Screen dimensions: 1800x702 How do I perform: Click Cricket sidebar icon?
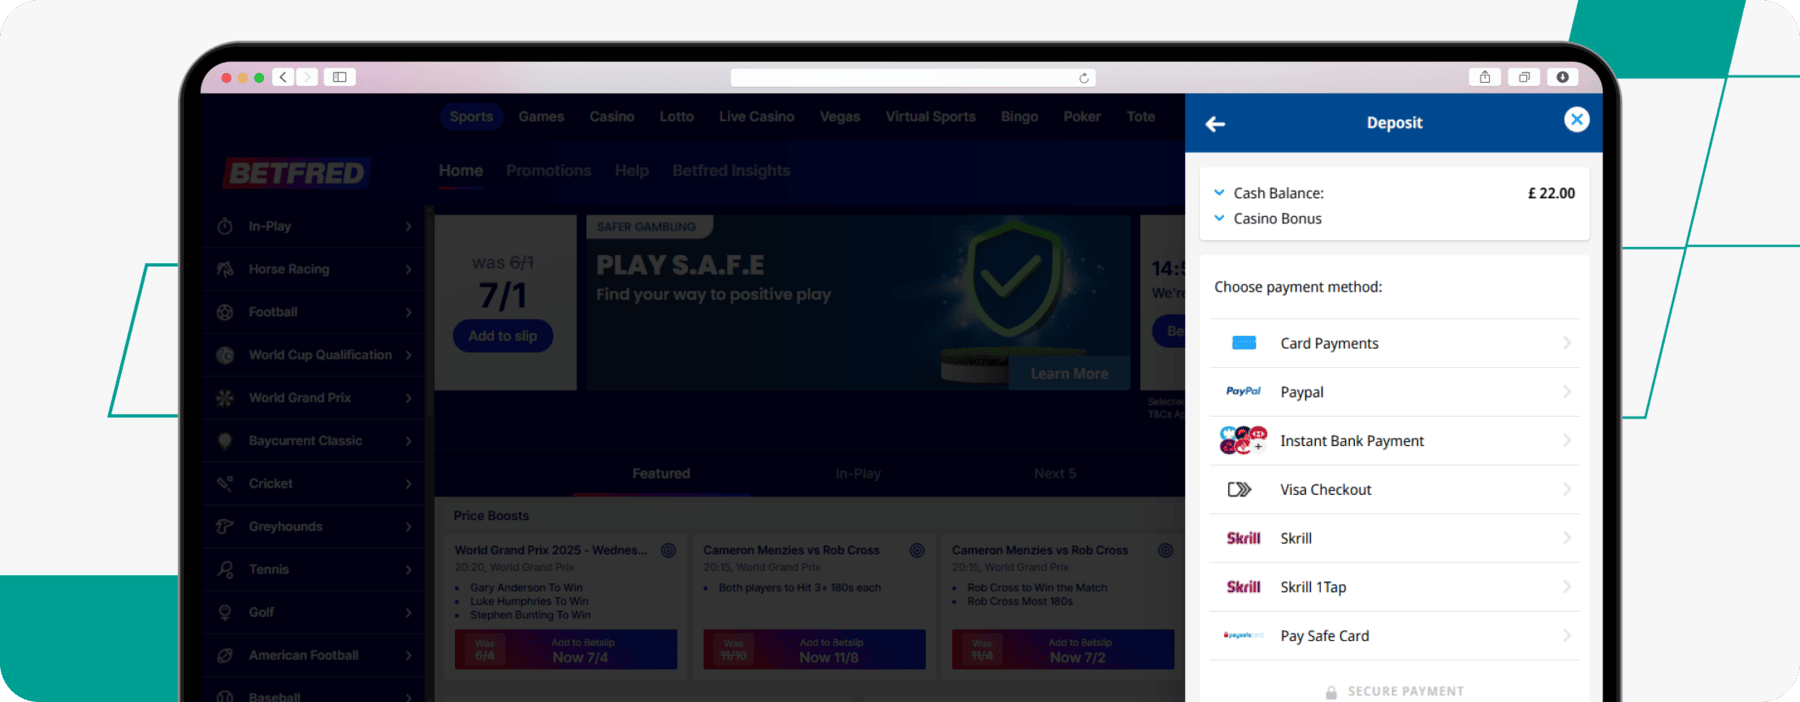pos(225,484)
